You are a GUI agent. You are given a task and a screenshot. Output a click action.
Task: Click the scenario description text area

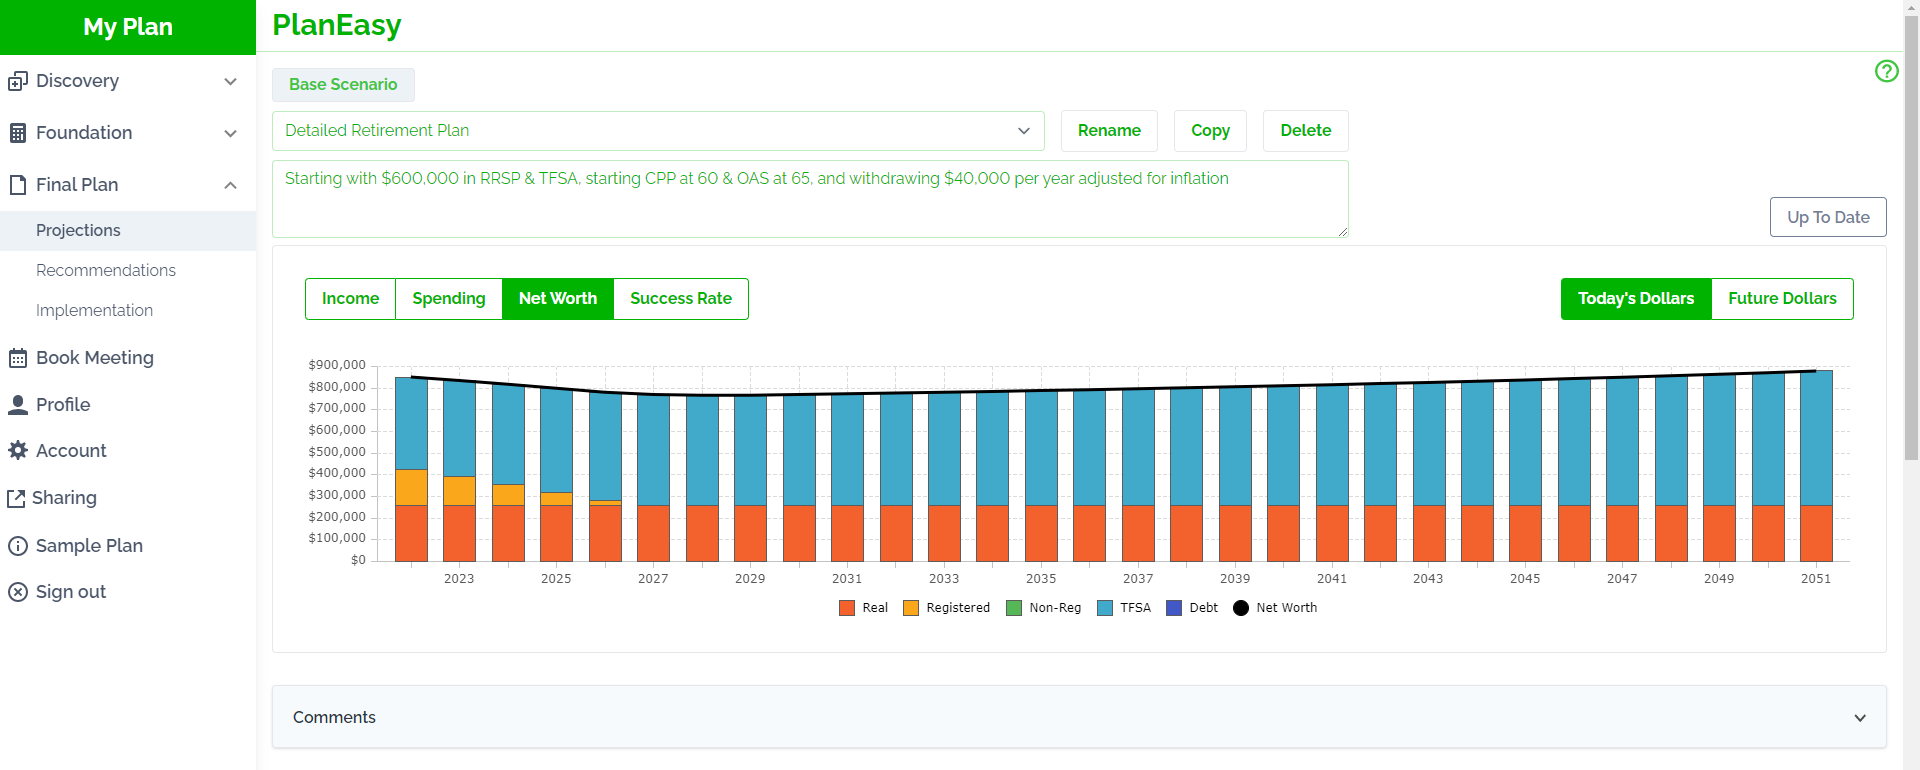coord(810,199)
